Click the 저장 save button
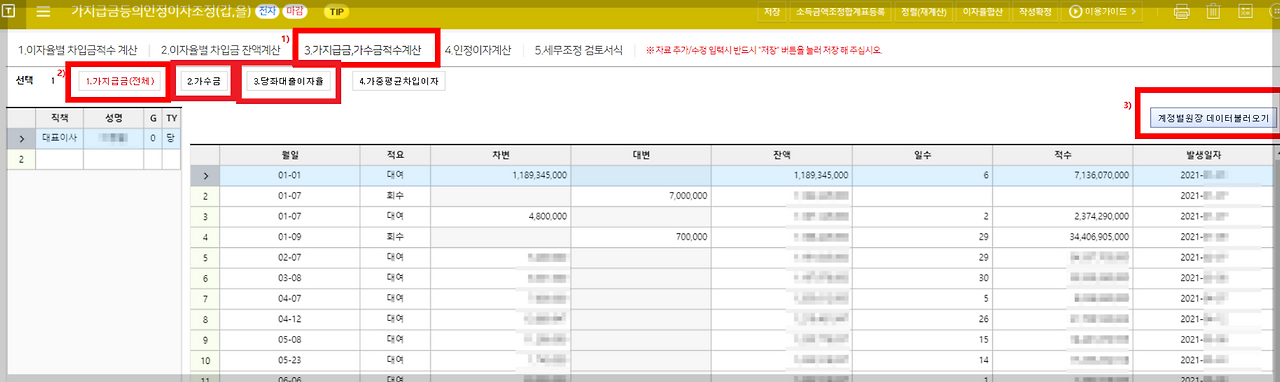Viewport: 1280px width, 382px height. (772, 12)
